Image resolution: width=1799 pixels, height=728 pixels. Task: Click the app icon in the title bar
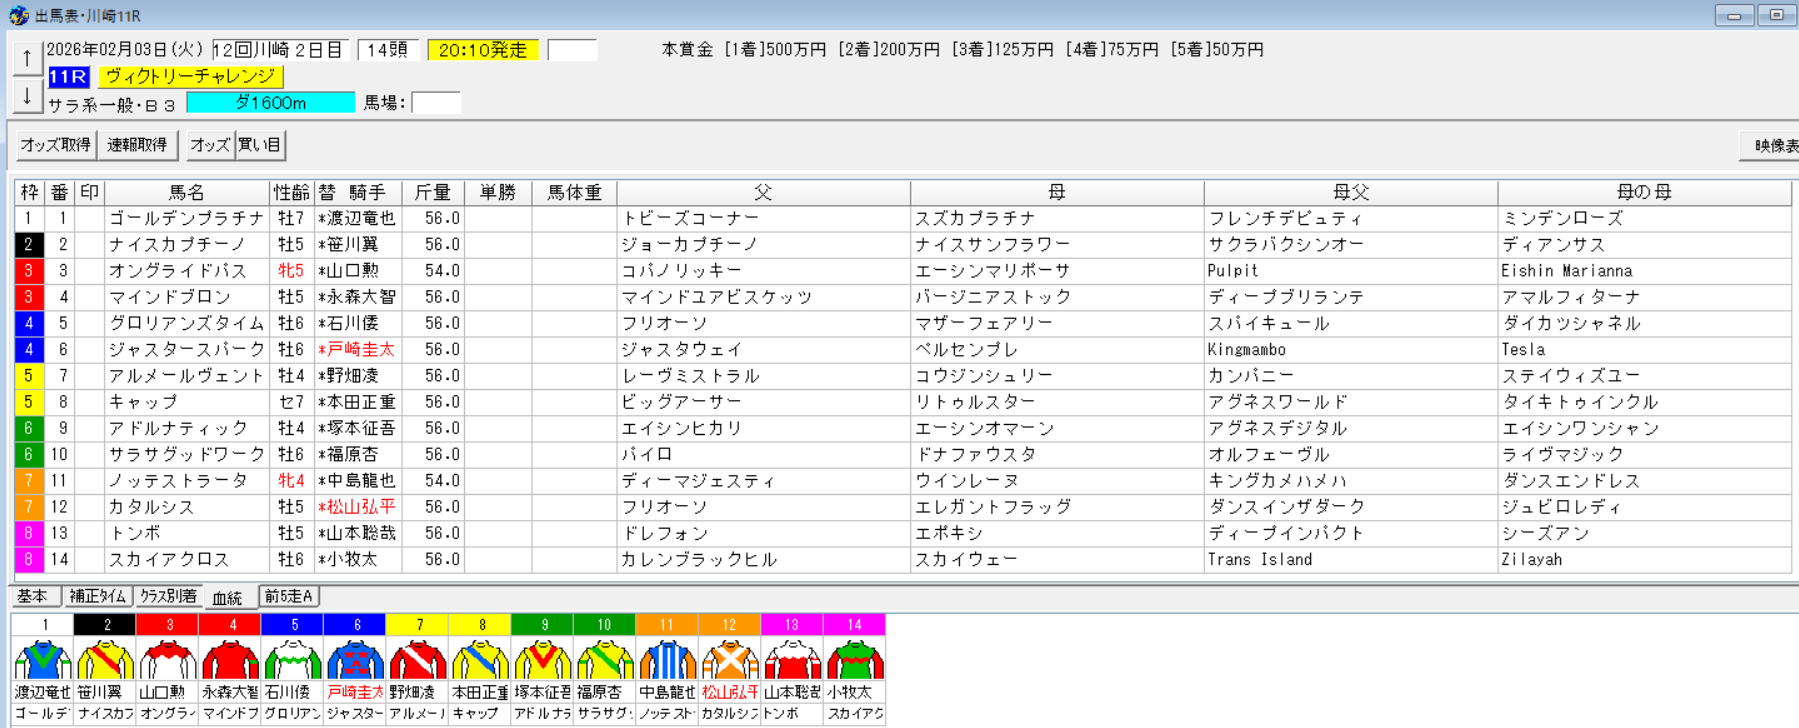(18, 16)
